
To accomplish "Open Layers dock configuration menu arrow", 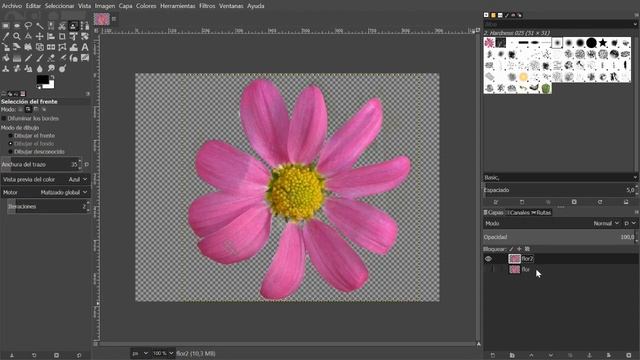I will [636, 212].
